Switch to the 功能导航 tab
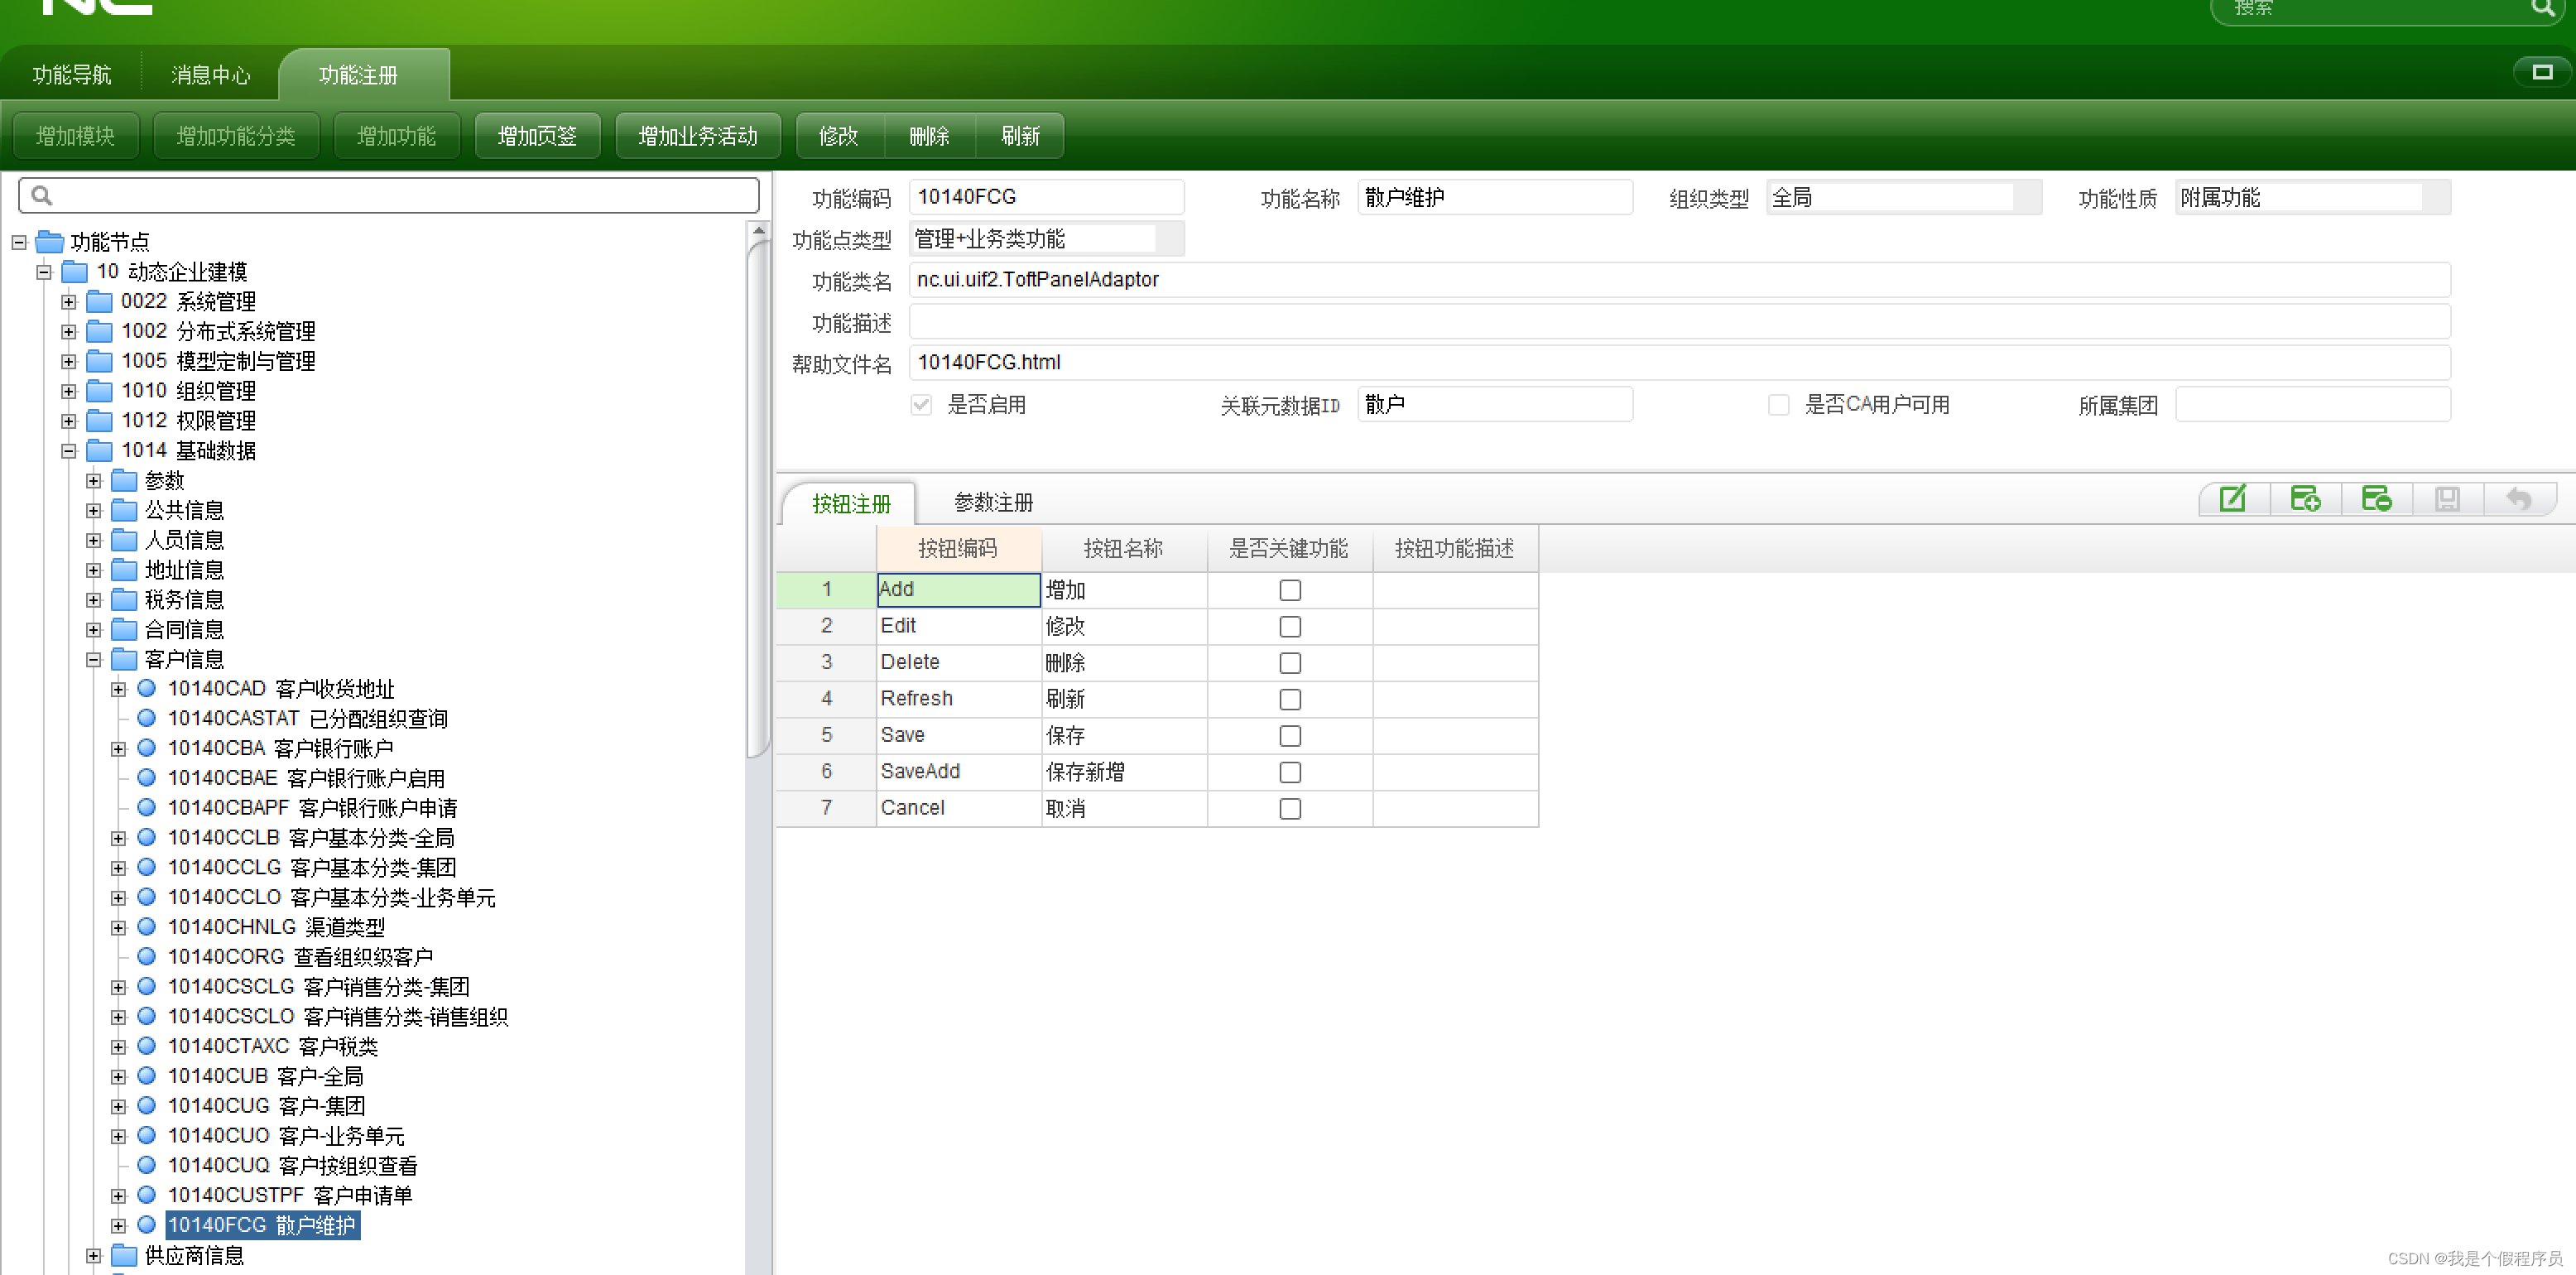Image resolution: width=2576 pixels, height=1275 pixels. coord(72,75)
